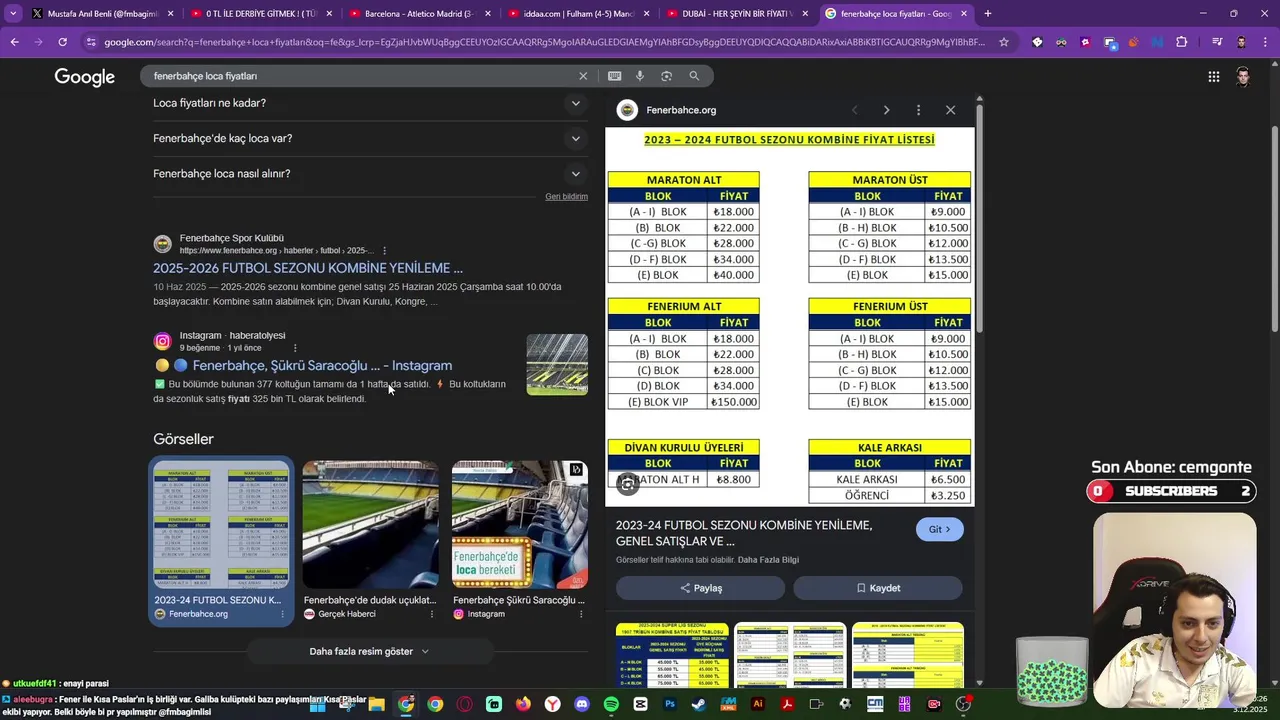Click the 'Kaydet' save button

(x=878, y=588)
